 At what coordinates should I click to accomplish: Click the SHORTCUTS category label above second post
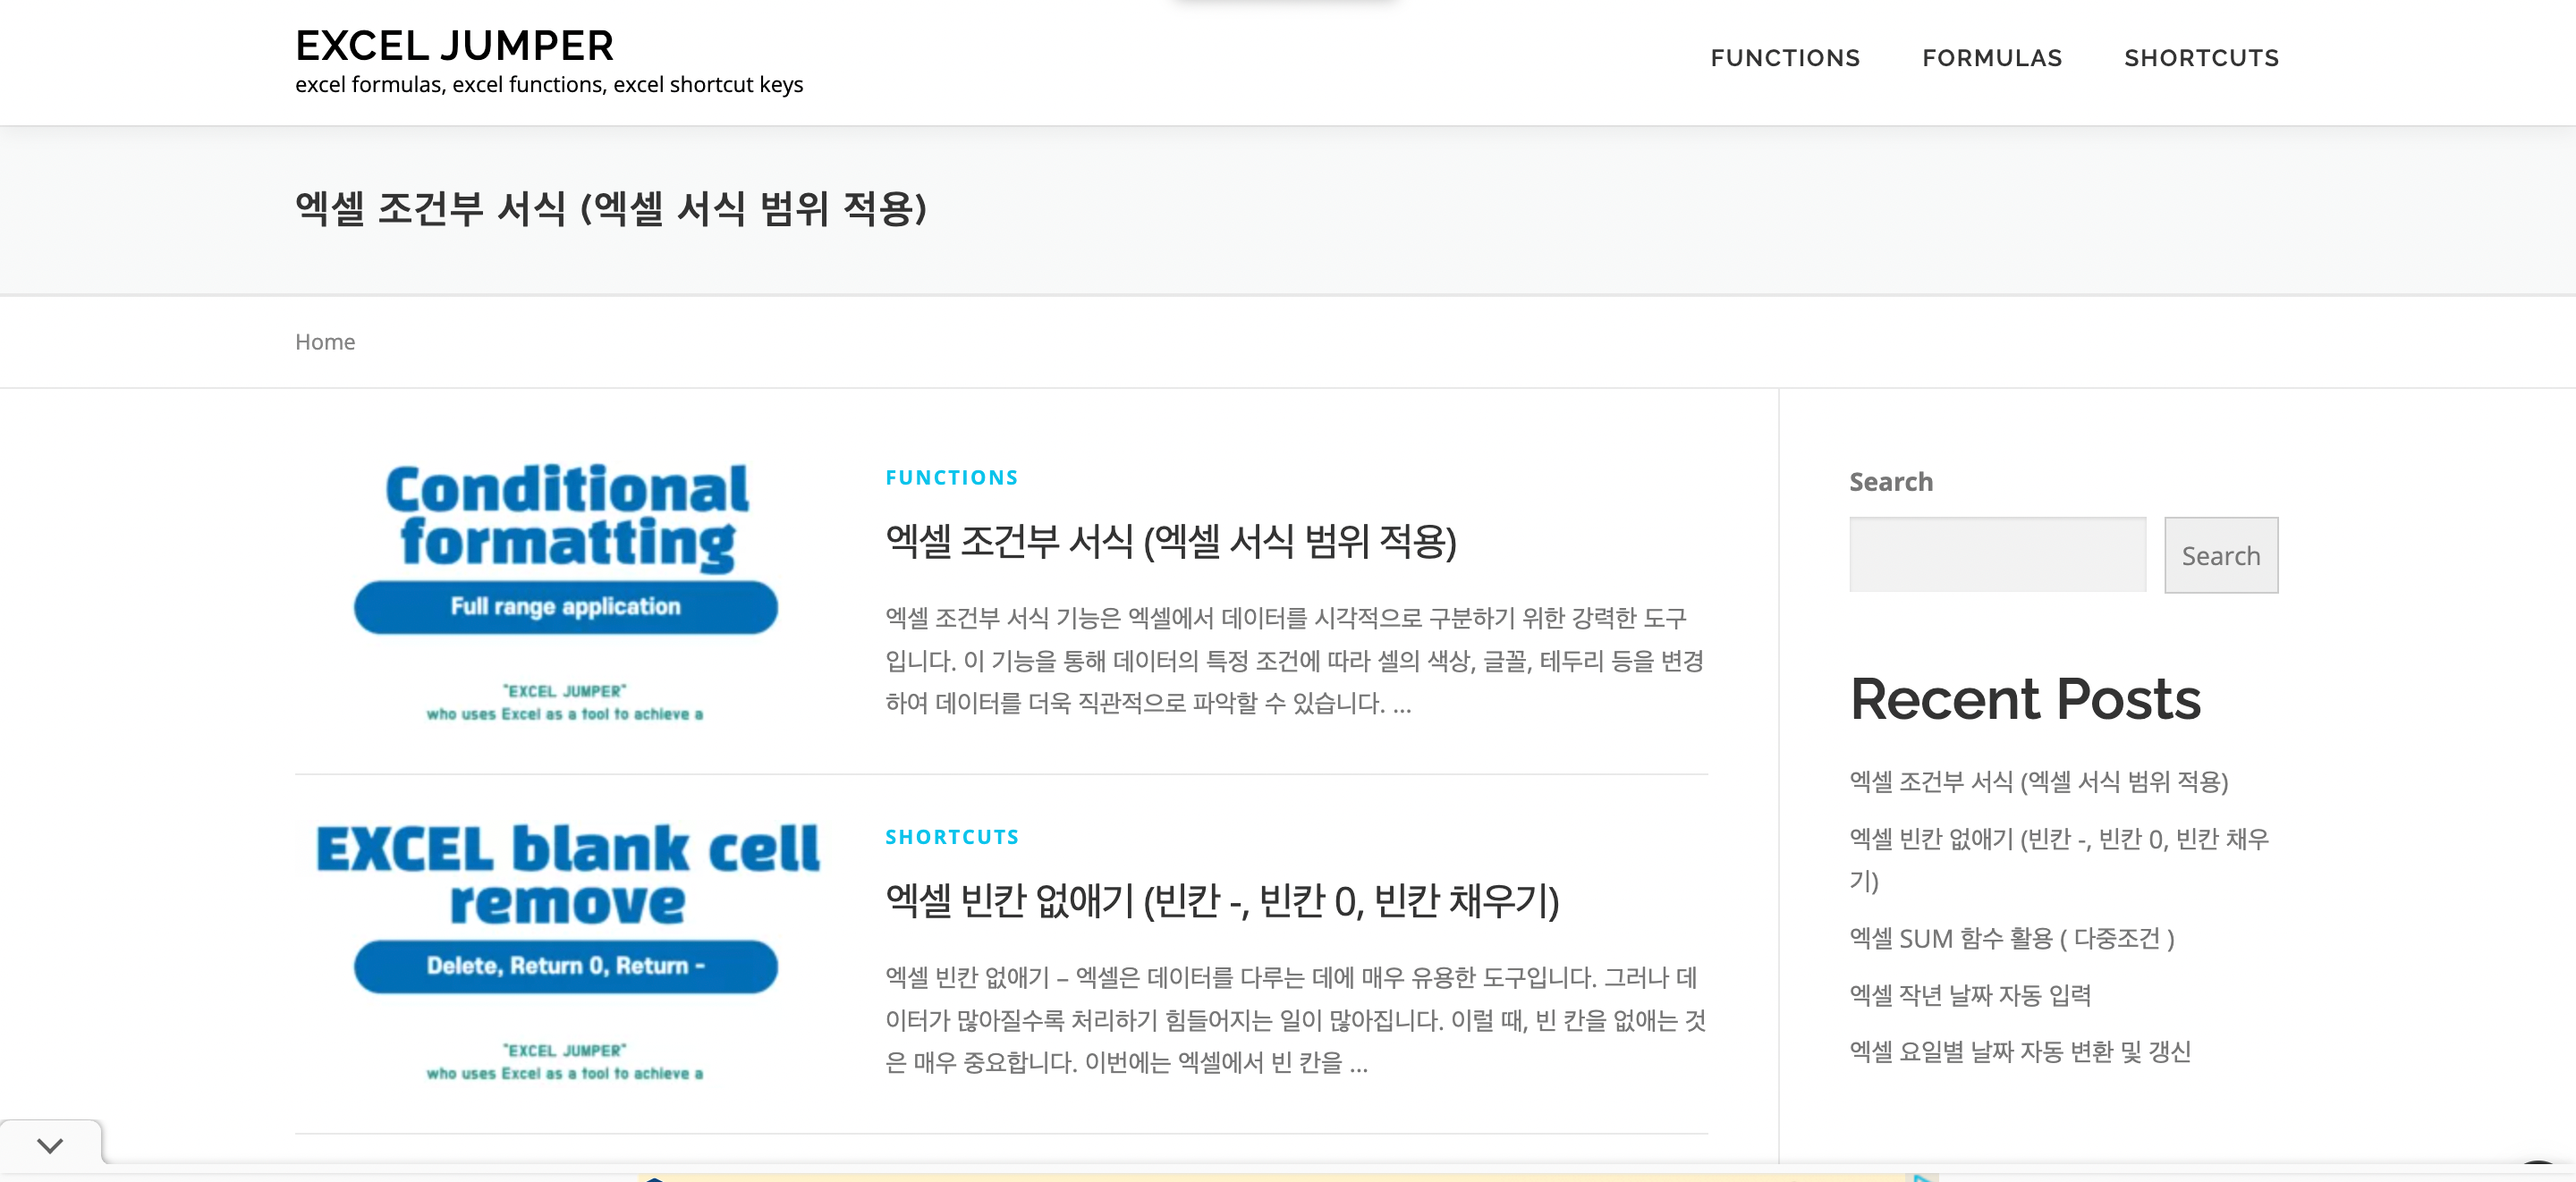tap(952, 837)
